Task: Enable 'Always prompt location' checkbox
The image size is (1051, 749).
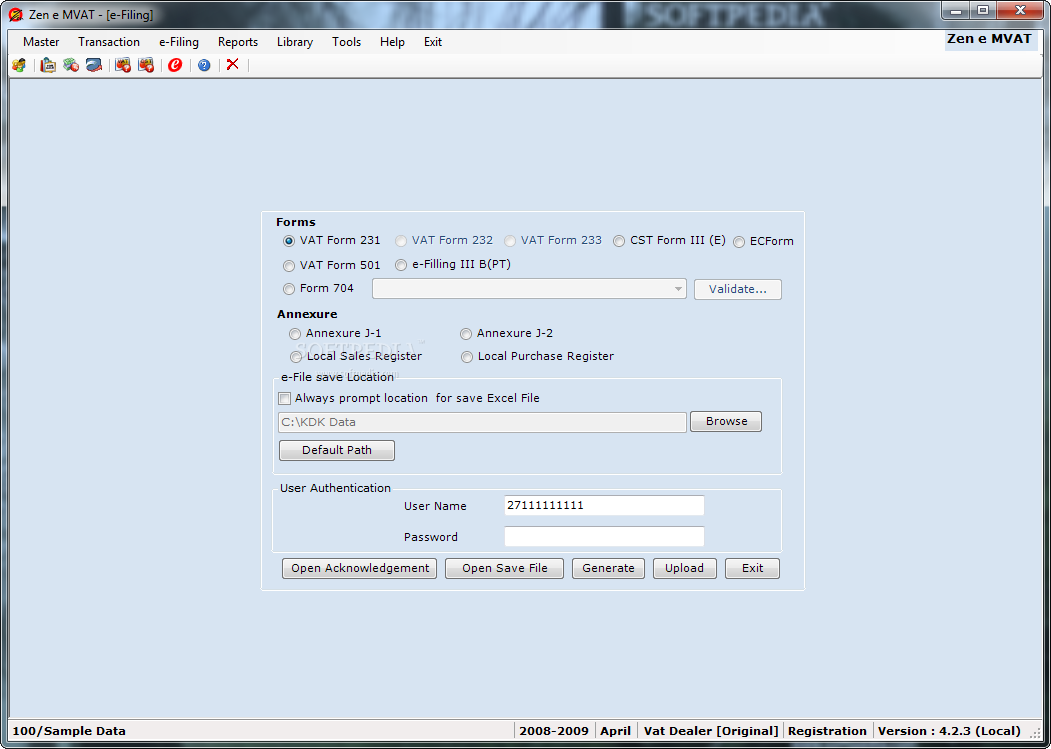Action: click(285, 399)
